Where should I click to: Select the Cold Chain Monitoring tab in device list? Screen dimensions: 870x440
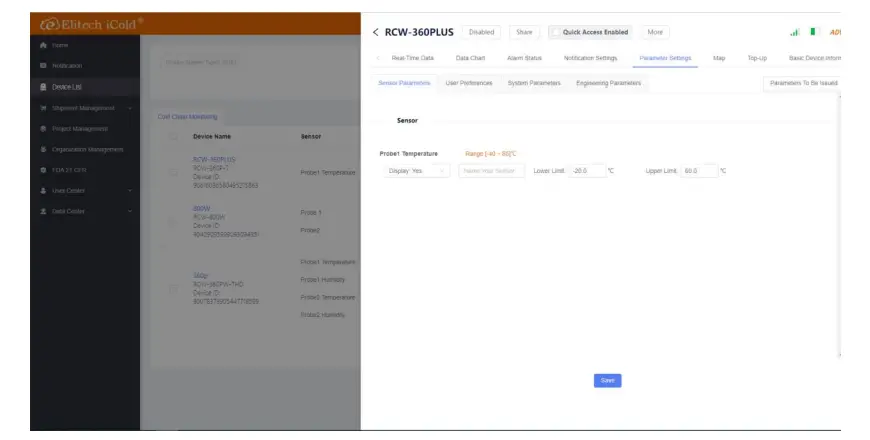click(188, 117)
